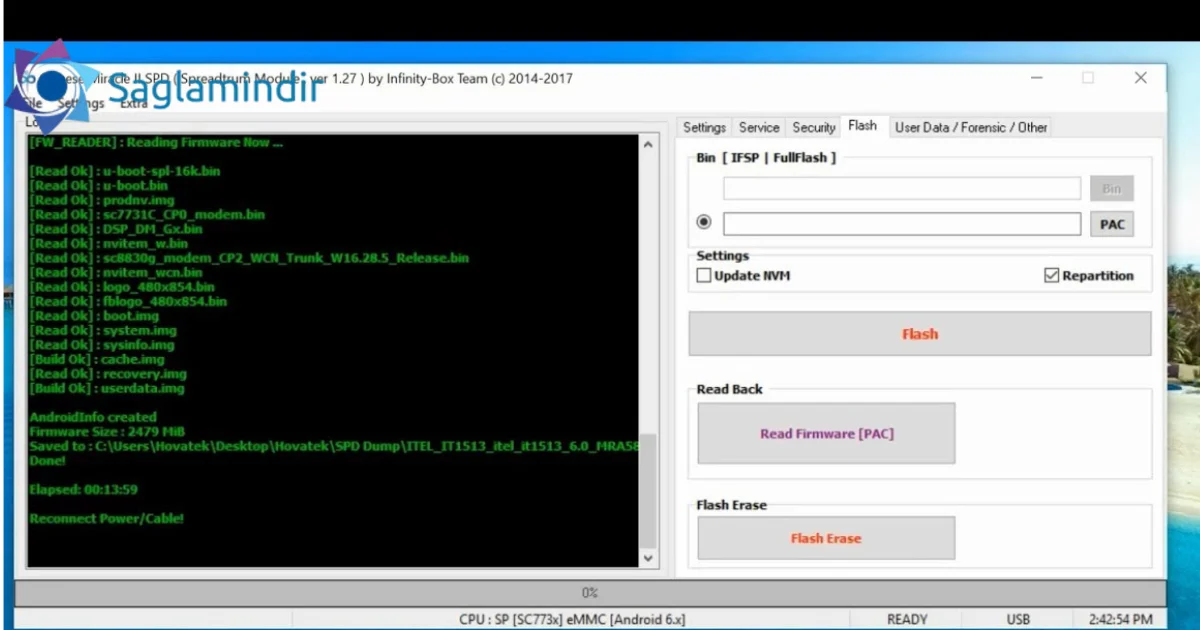The width and height of the screenshot is (1200, 630).
Task: Close the Infinity-Box window
Action: (1140, 78)
